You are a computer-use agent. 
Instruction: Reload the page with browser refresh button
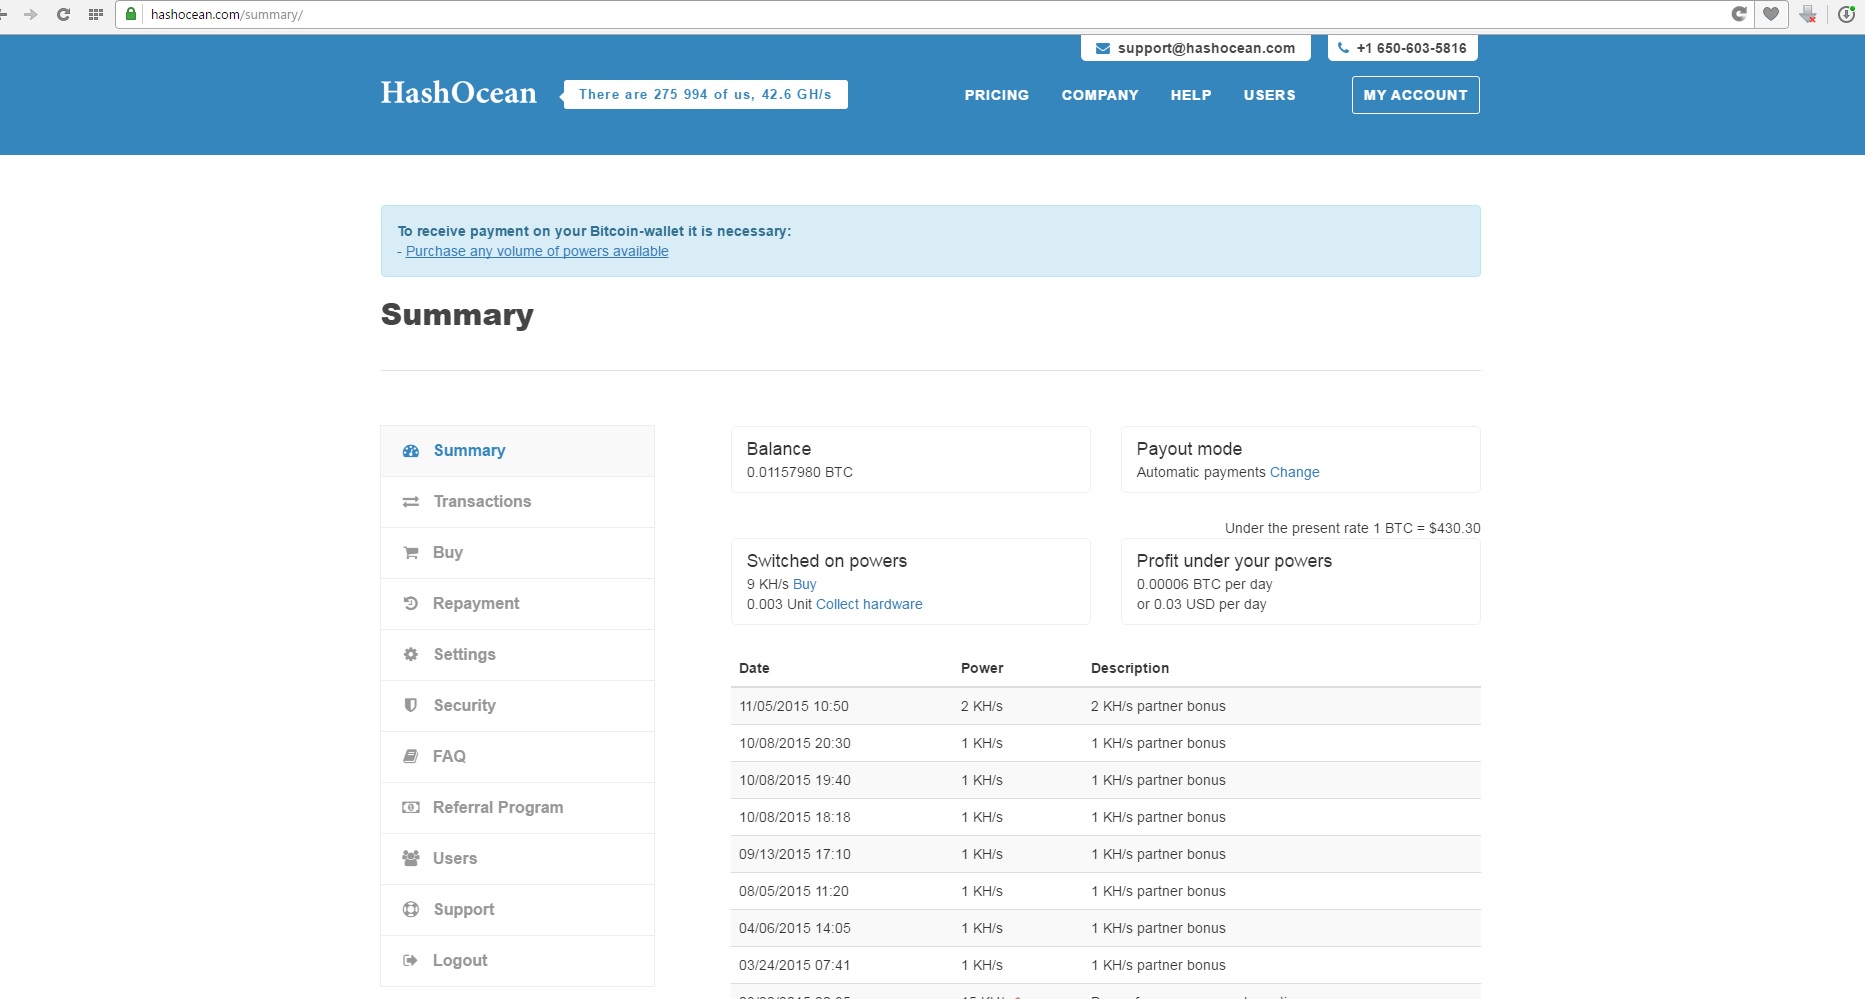click(63, 14)
